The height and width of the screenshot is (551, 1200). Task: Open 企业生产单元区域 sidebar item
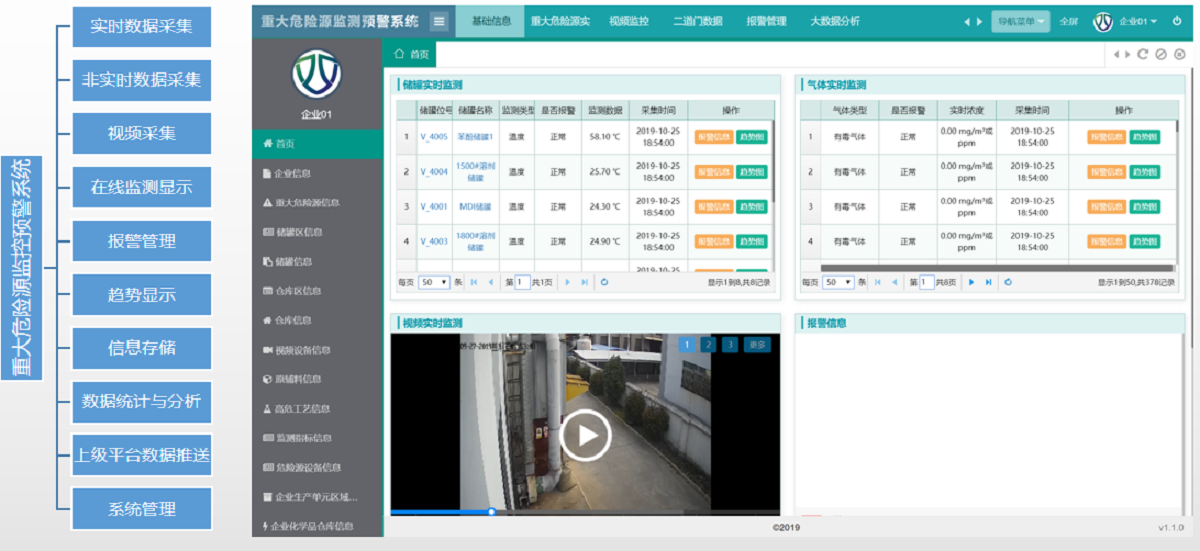(x=317, y=497)
